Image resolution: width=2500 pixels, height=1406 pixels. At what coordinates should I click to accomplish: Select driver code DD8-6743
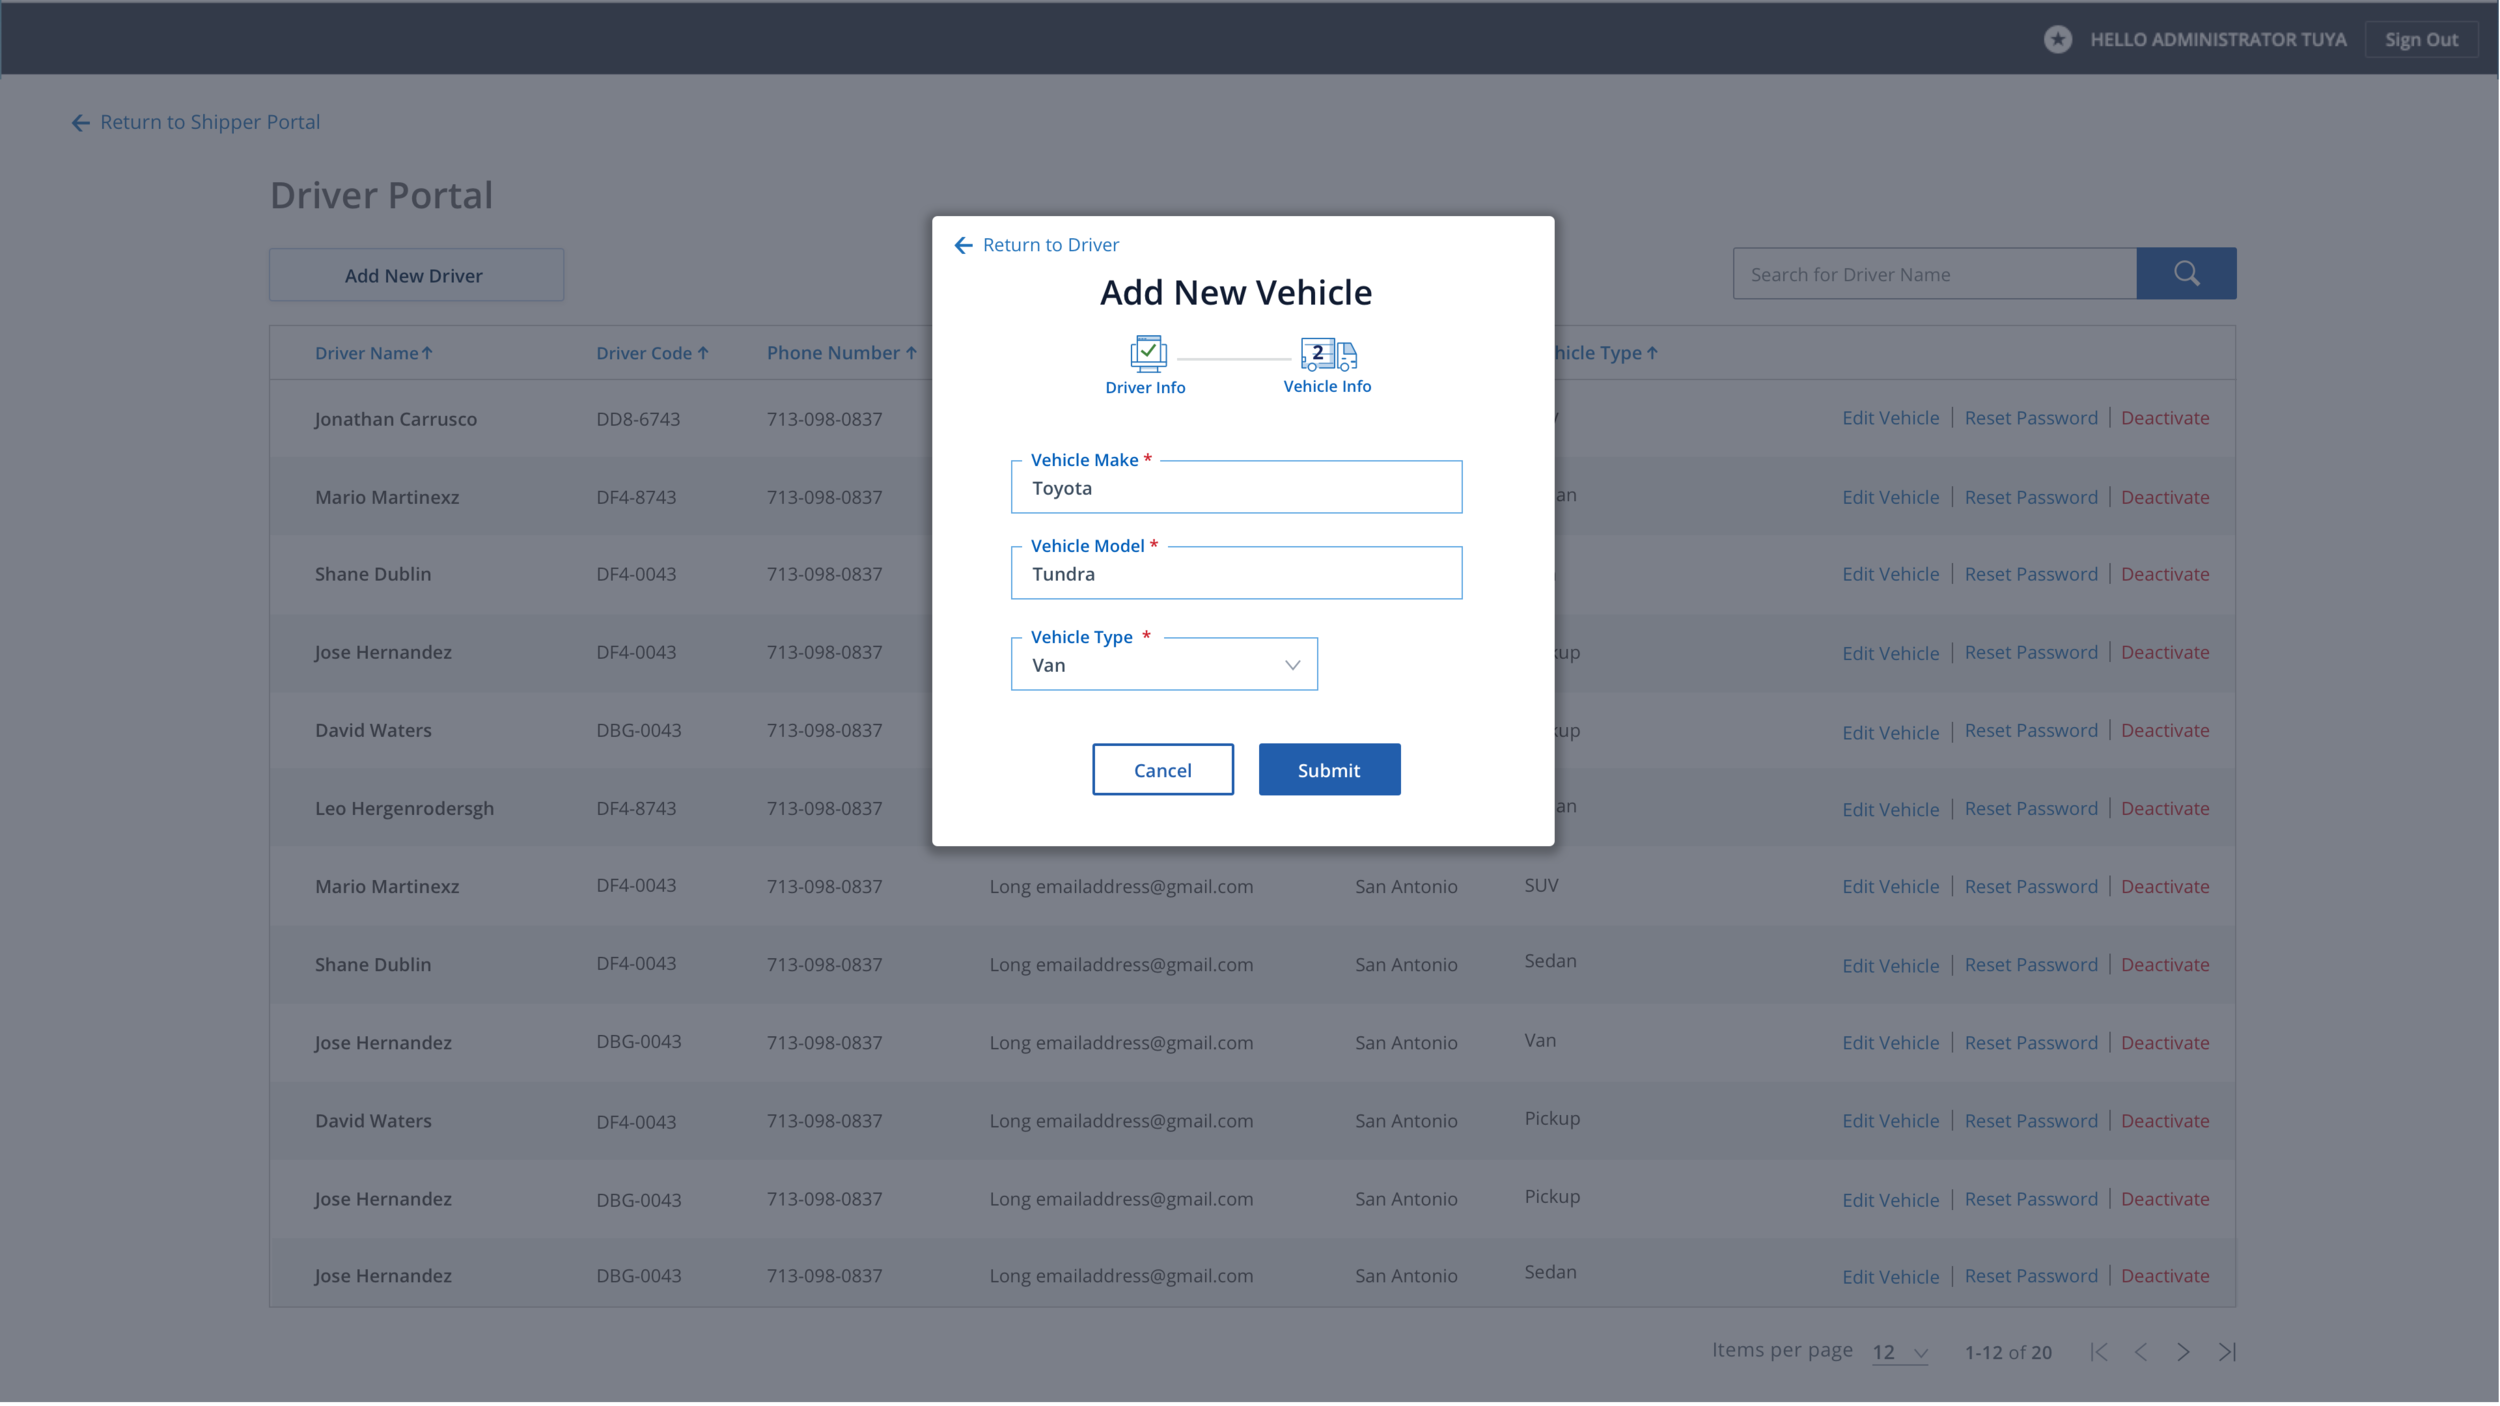tap(638, 419)
